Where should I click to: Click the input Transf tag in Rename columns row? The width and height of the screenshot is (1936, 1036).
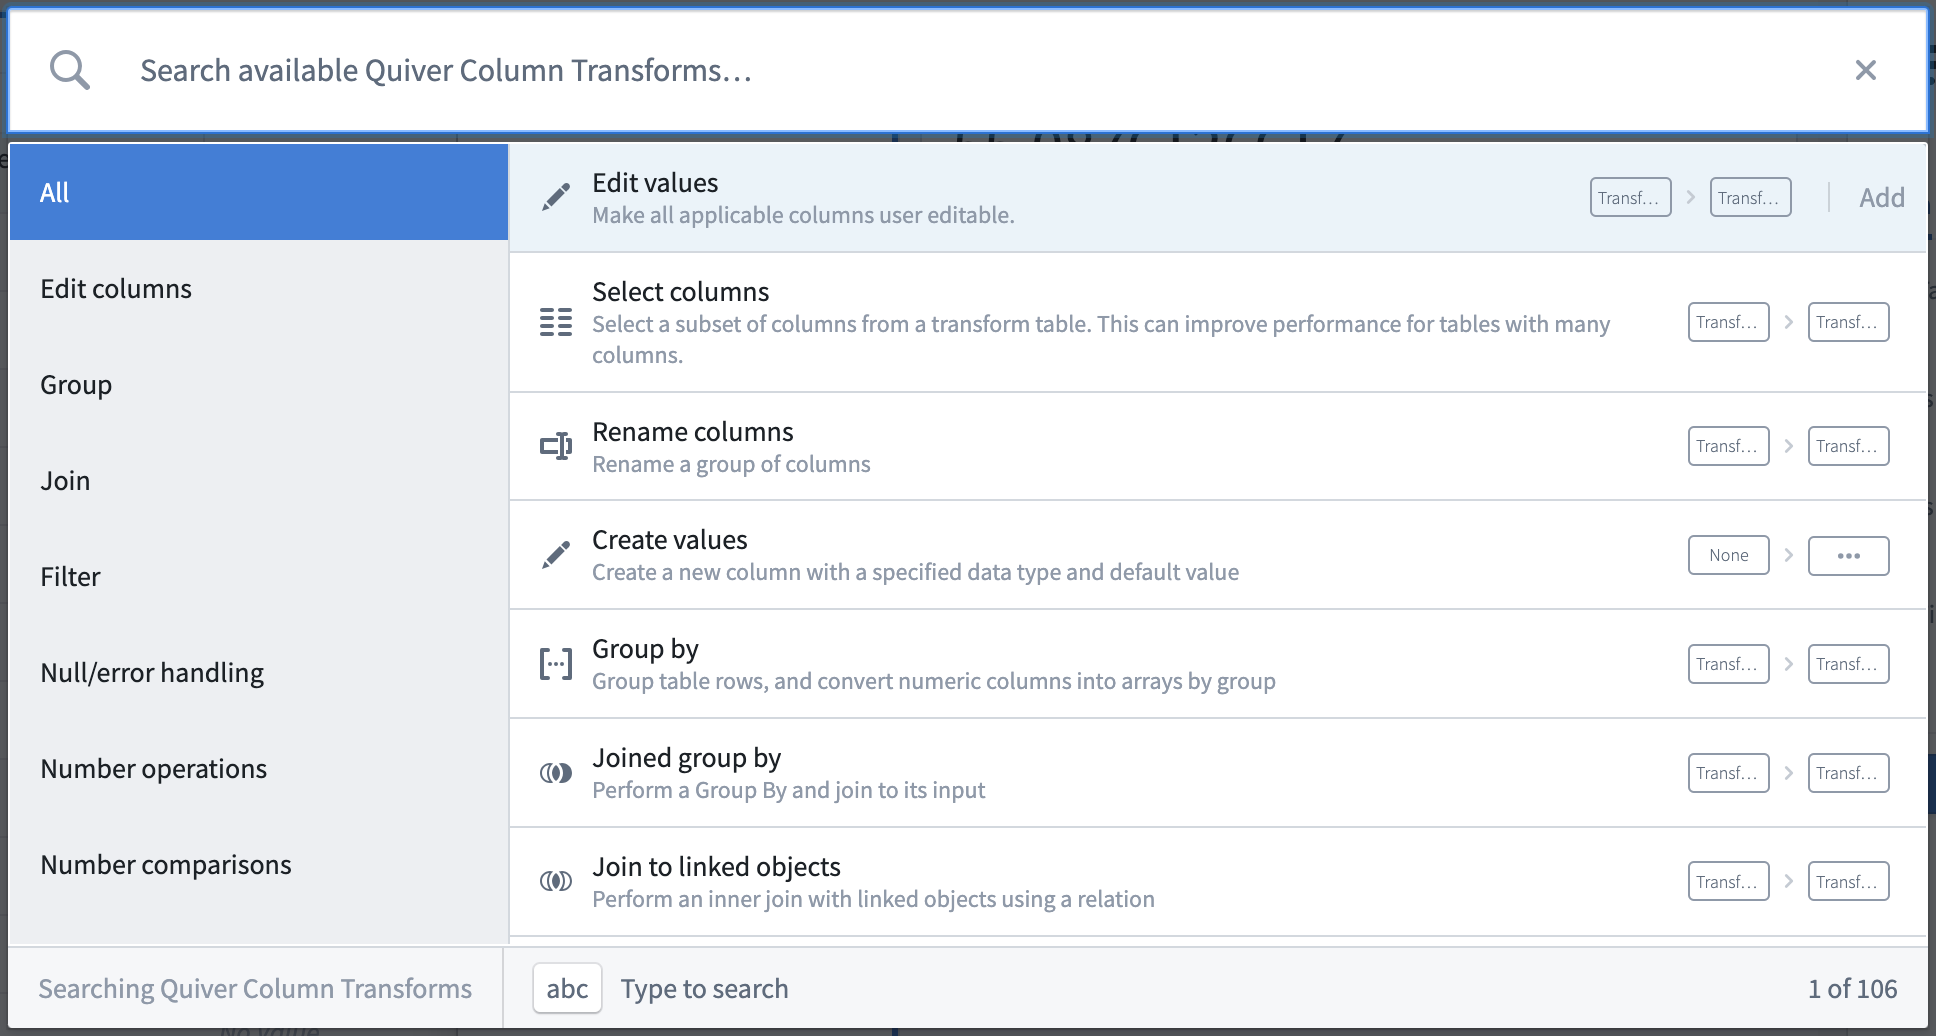[x=1729, y=446]
